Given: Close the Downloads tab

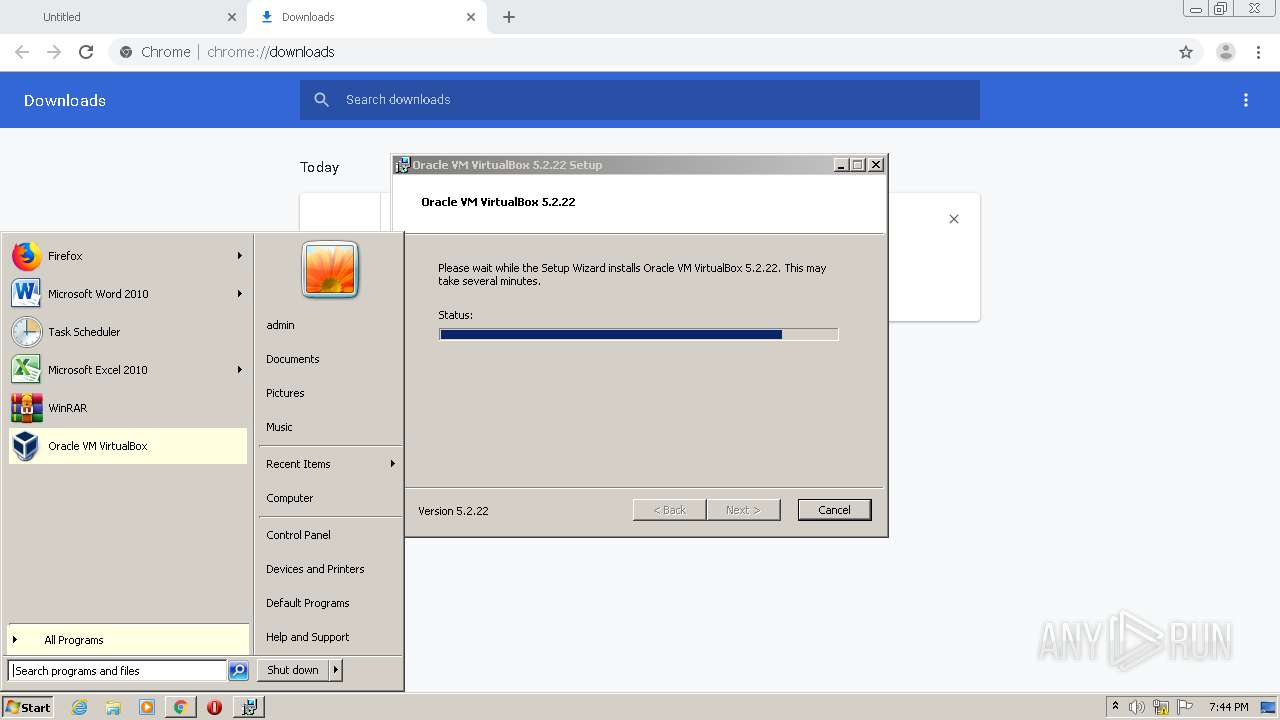Looking at the screenshot, I should click(471, 17).
